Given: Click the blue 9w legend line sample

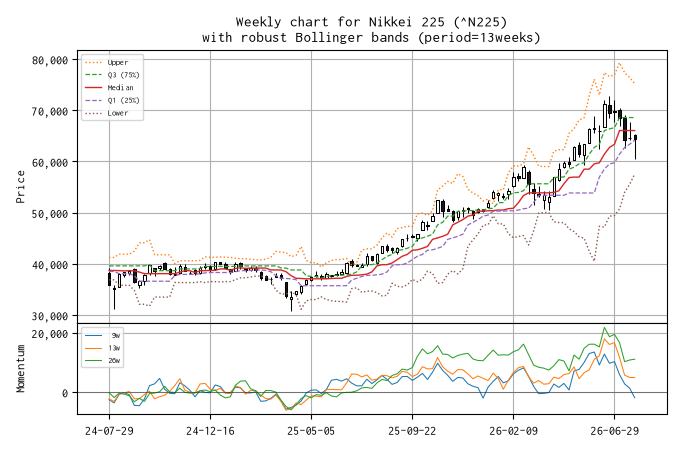Looking at the screenshot, I should [94, 335].
